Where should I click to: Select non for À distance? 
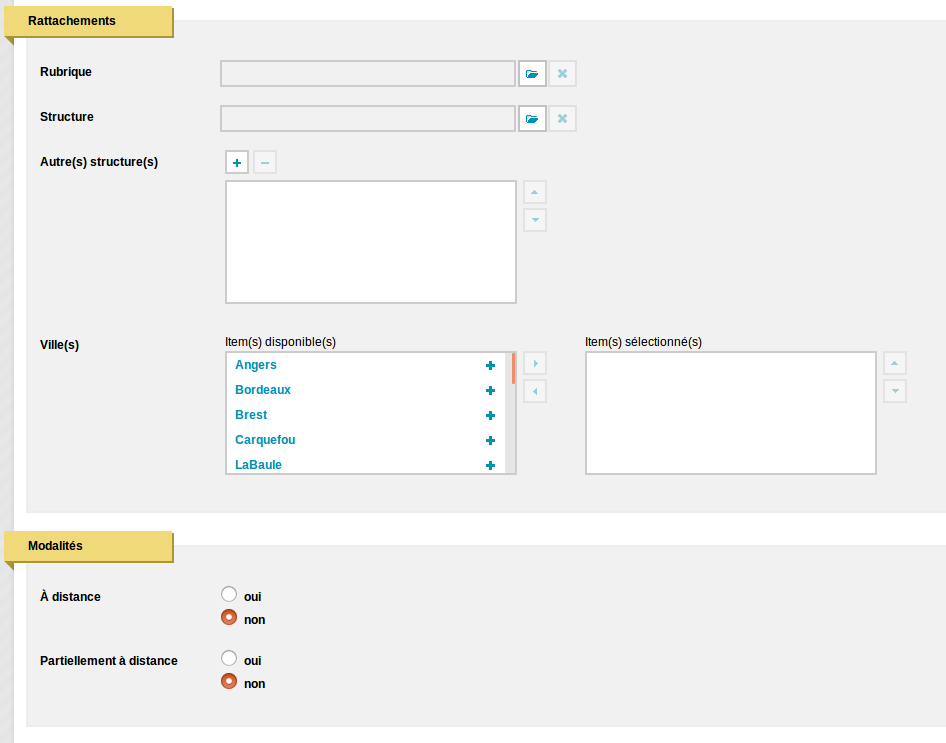[x=229, y=617]
